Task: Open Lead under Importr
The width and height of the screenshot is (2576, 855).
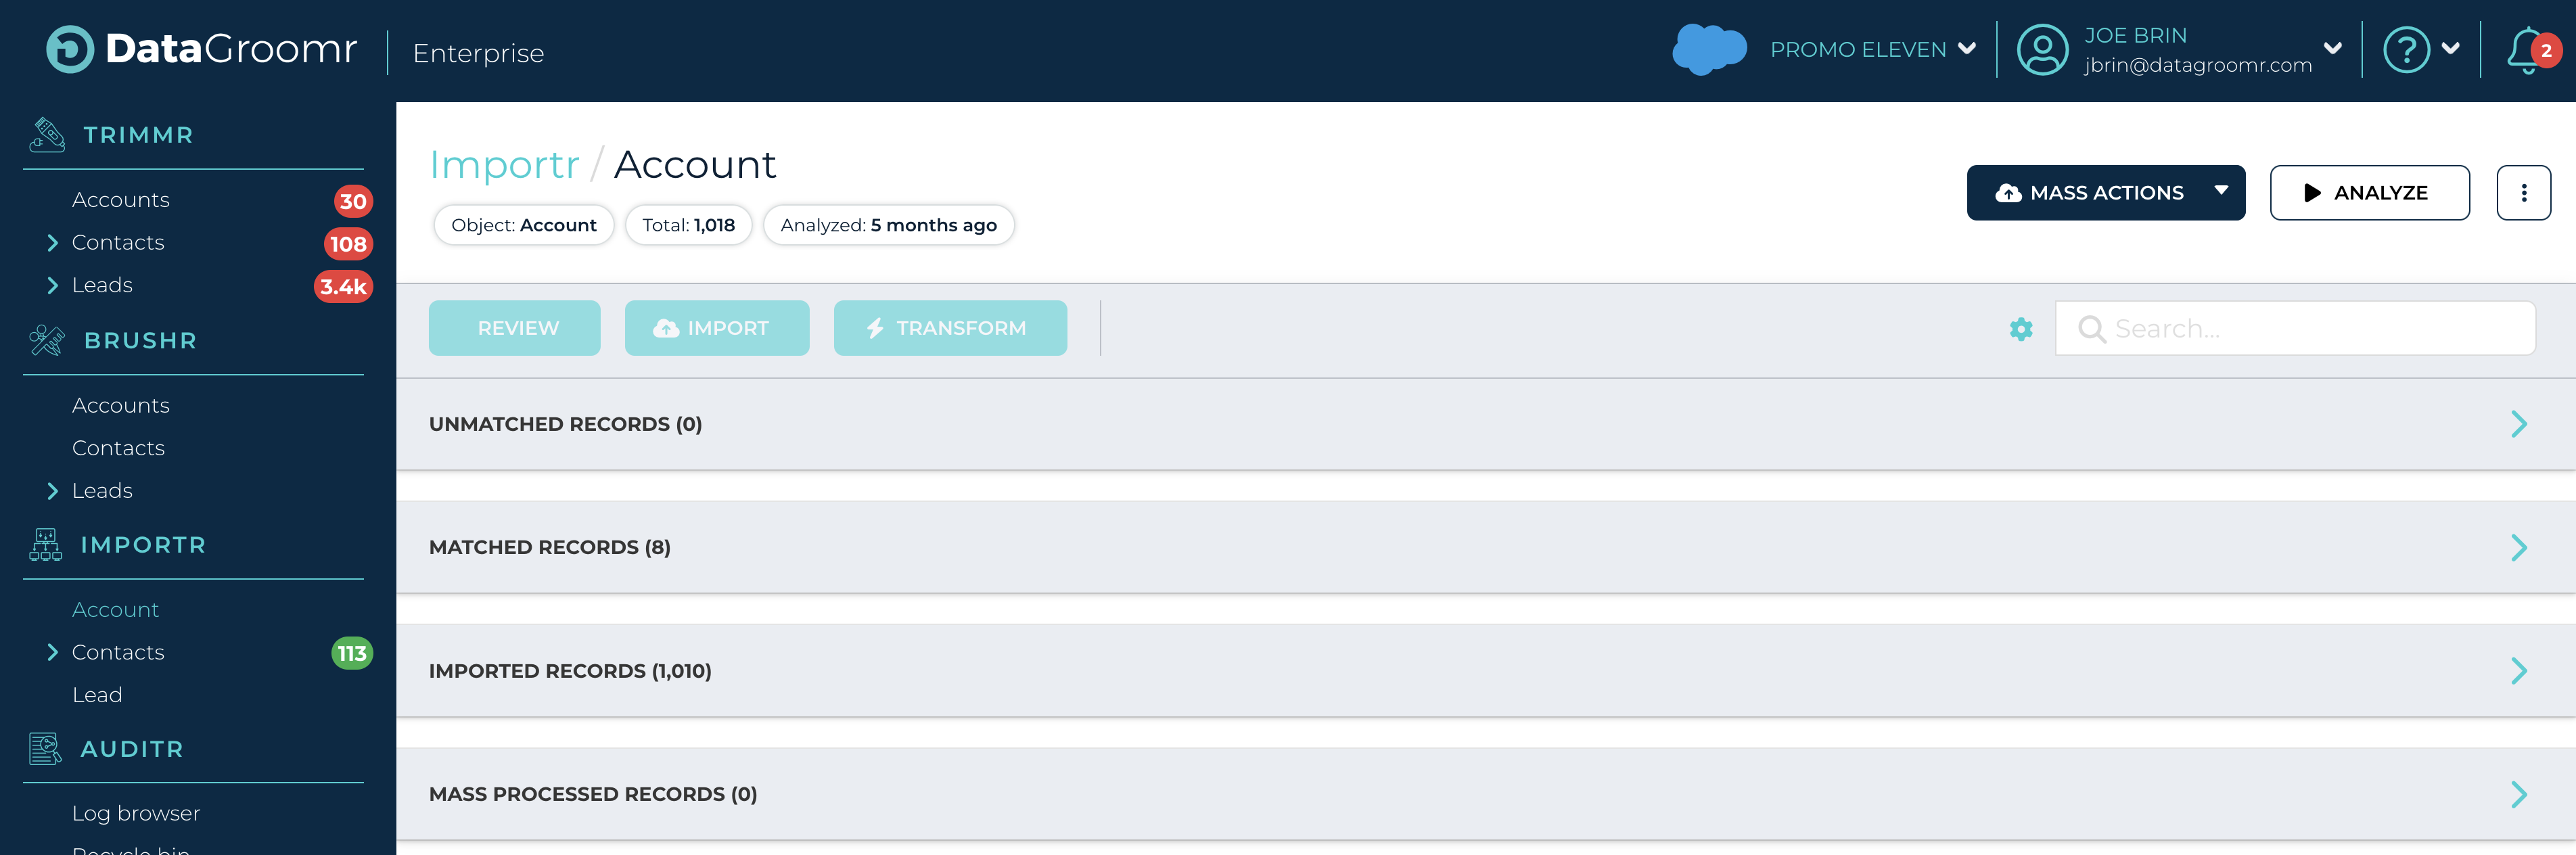Action: (x=97, y=695)
